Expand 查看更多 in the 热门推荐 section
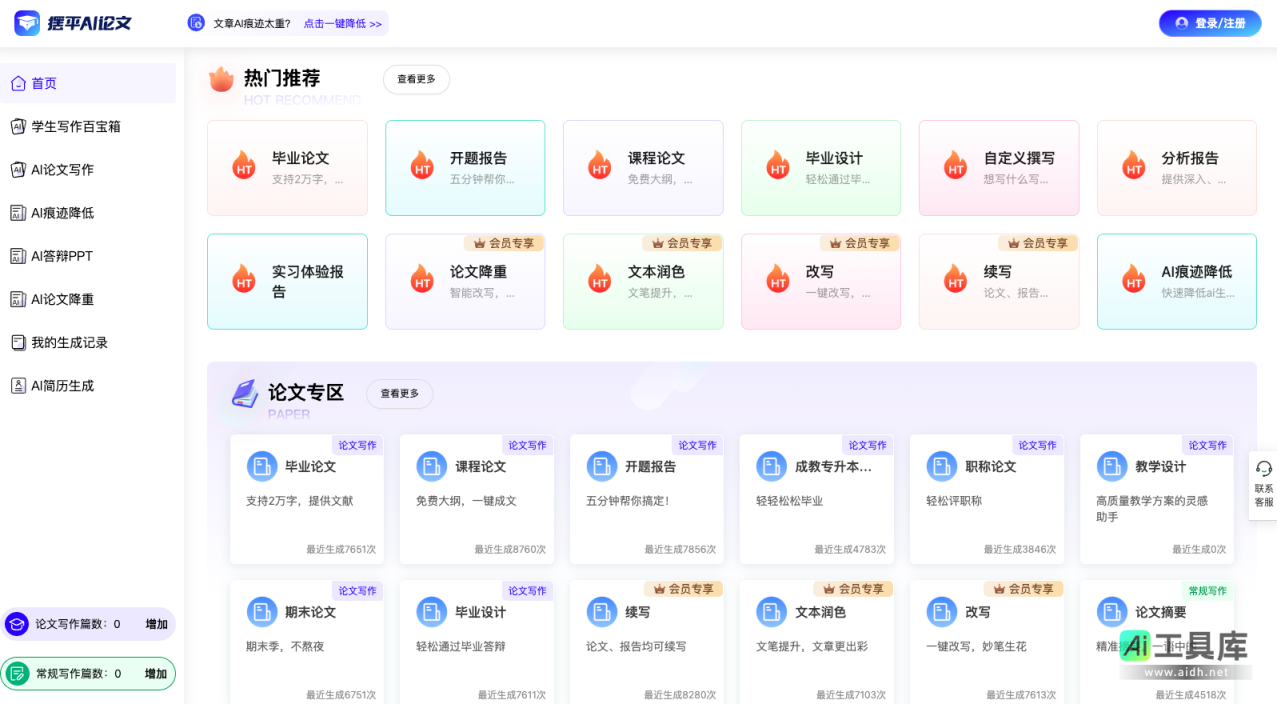Image resolution: width=1277 pixels, height=704 pixels. tap(416, 79)
